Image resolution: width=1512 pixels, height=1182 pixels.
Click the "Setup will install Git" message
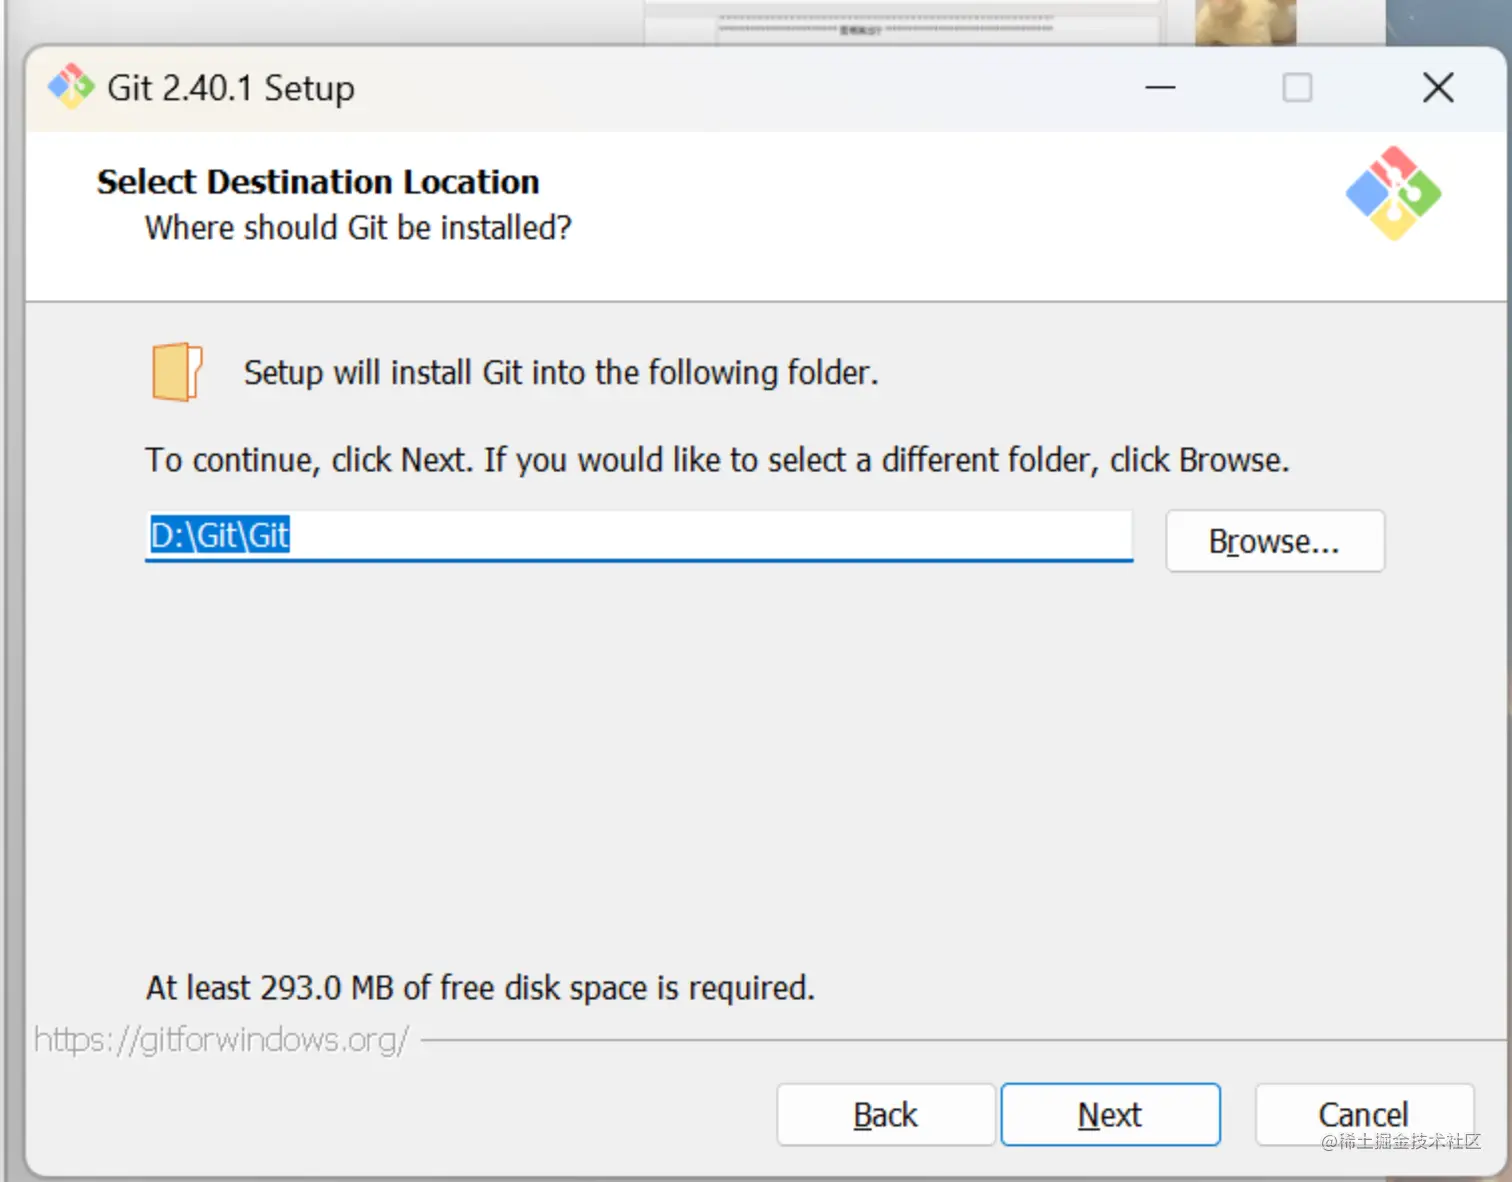[x=560, y=373]
